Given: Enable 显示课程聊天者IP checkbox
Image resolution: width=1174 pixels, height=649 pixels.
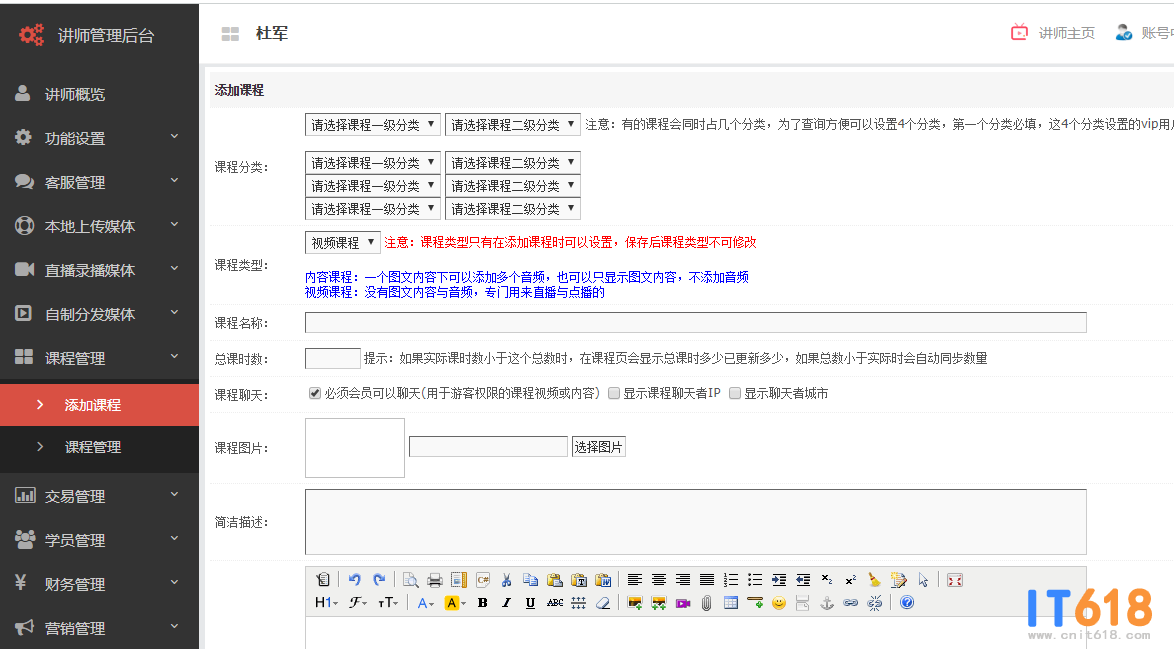Looking at the screenshot, I should [614, 394].
